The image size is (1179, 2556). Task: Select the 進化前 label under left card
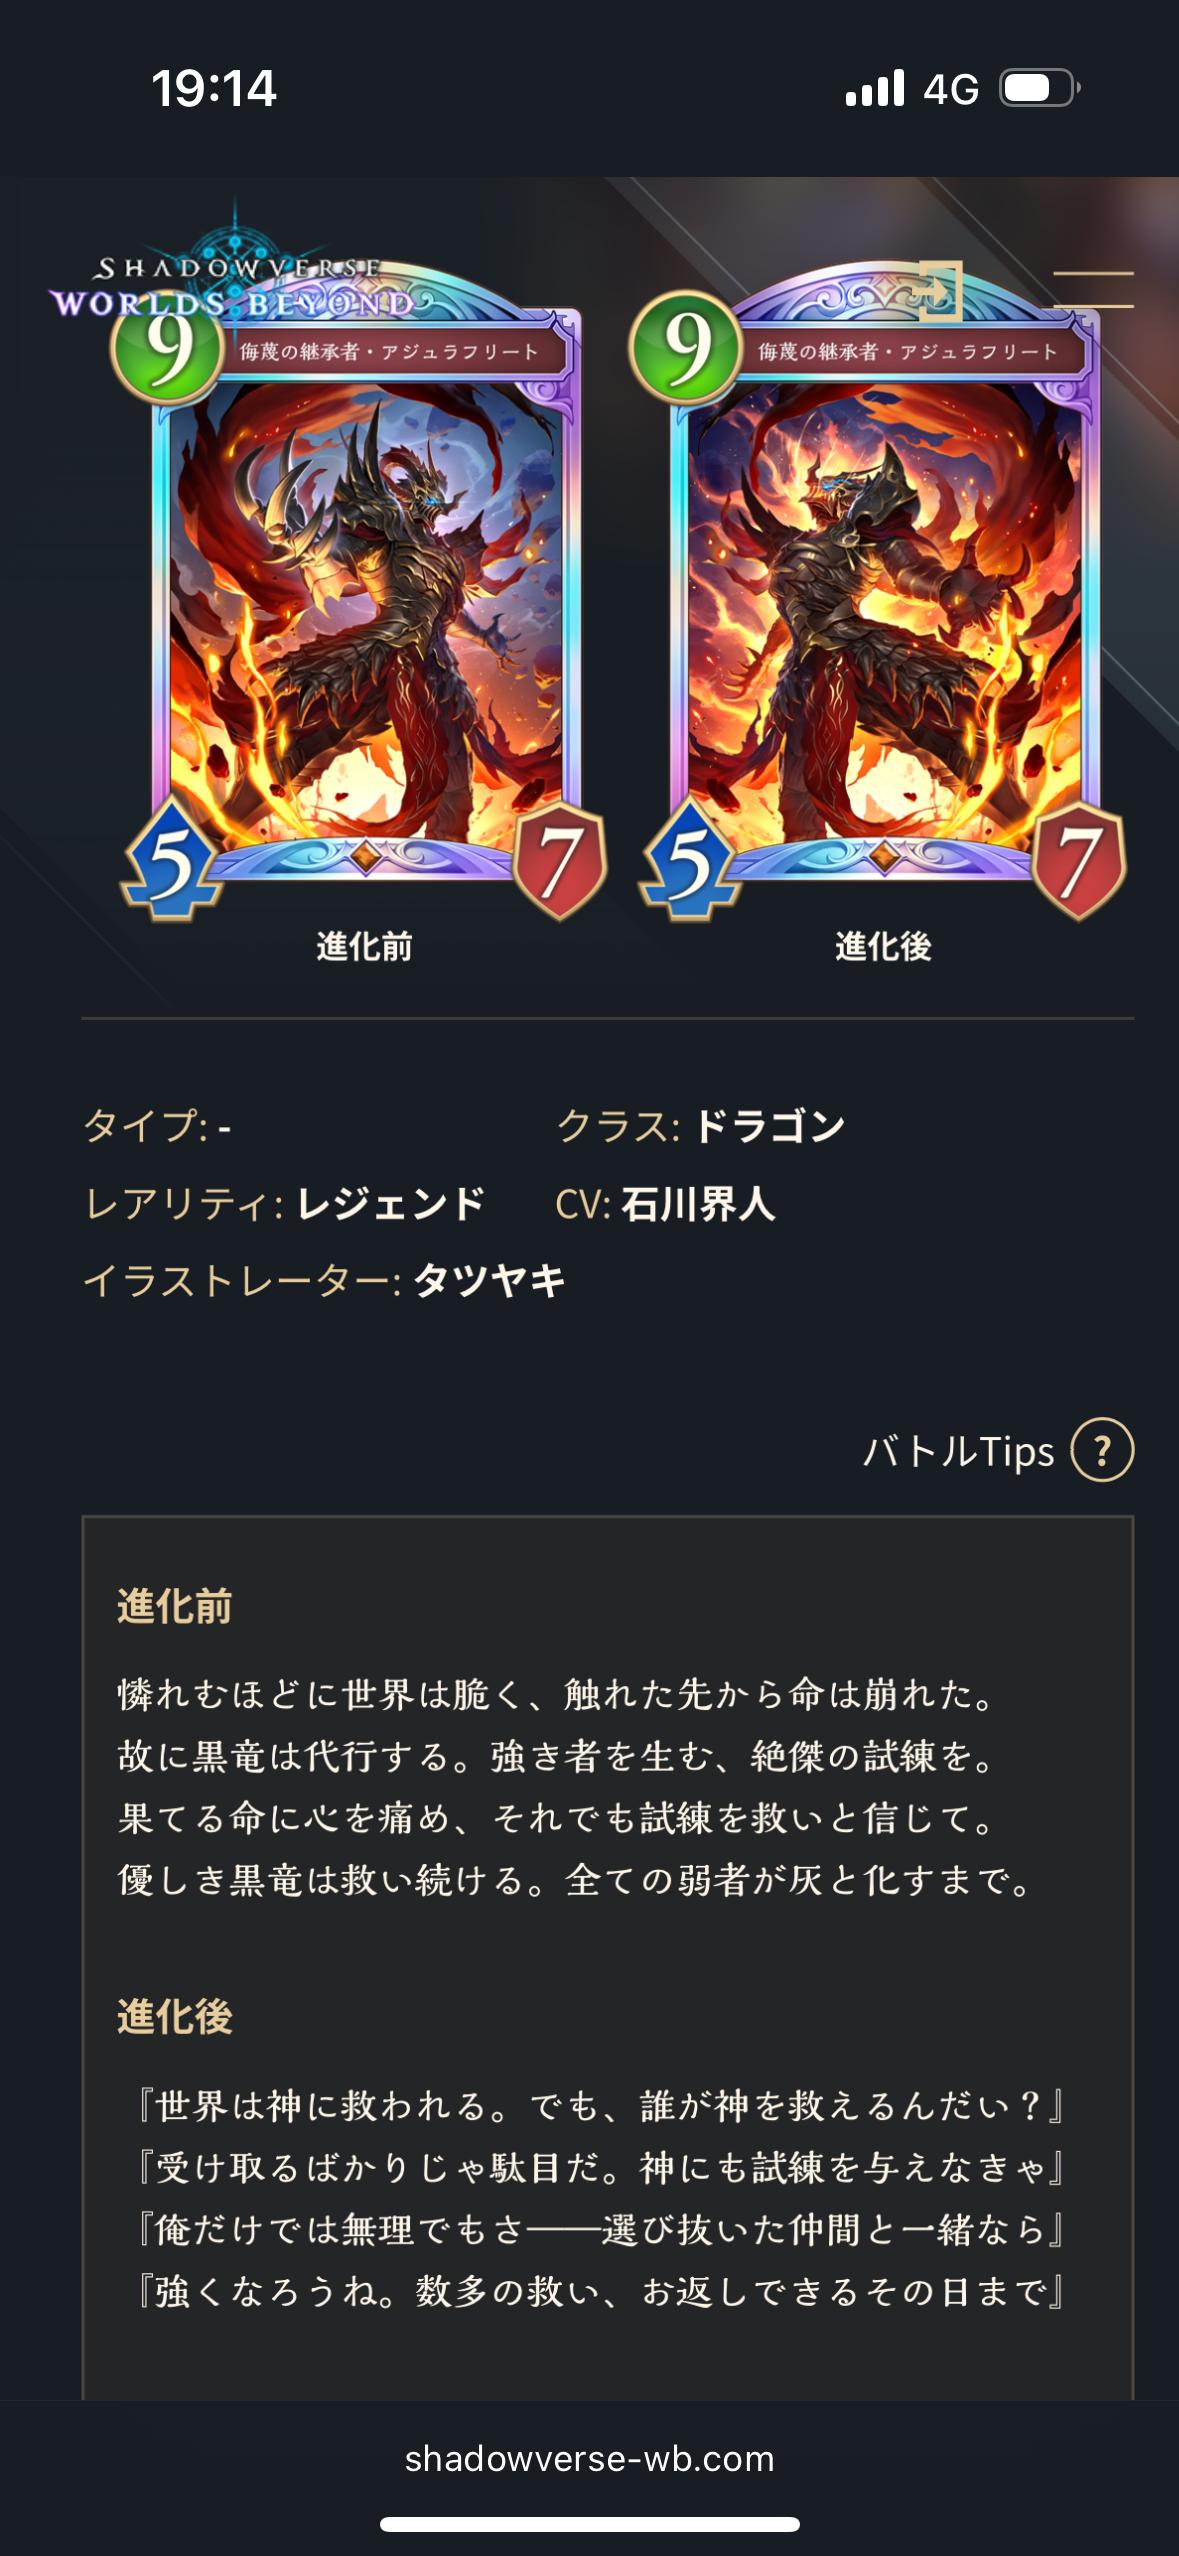click(365, 946)
